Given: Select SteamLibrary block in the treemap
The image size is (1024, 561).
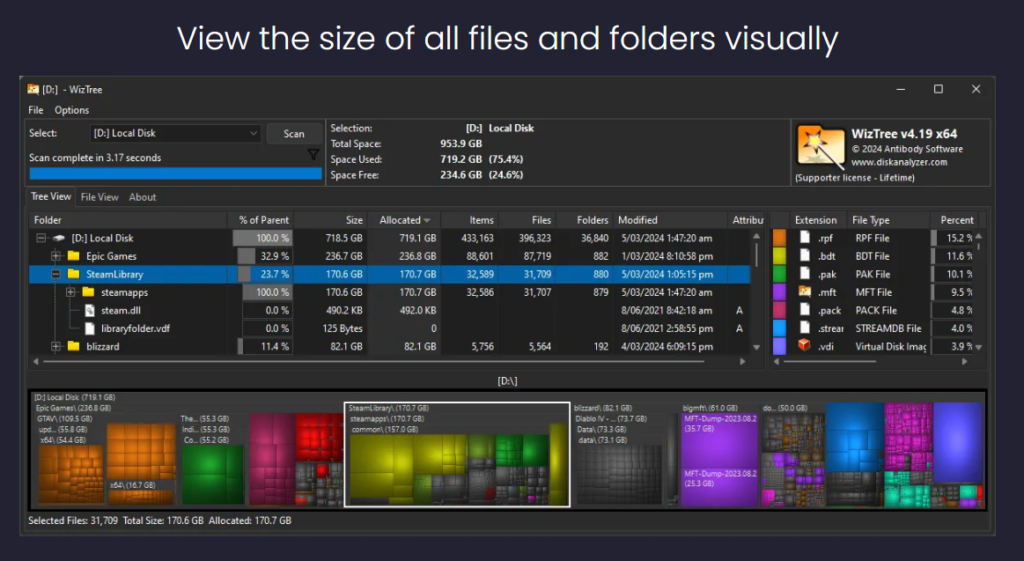Looking at the screenshot, I should [457, 455].
